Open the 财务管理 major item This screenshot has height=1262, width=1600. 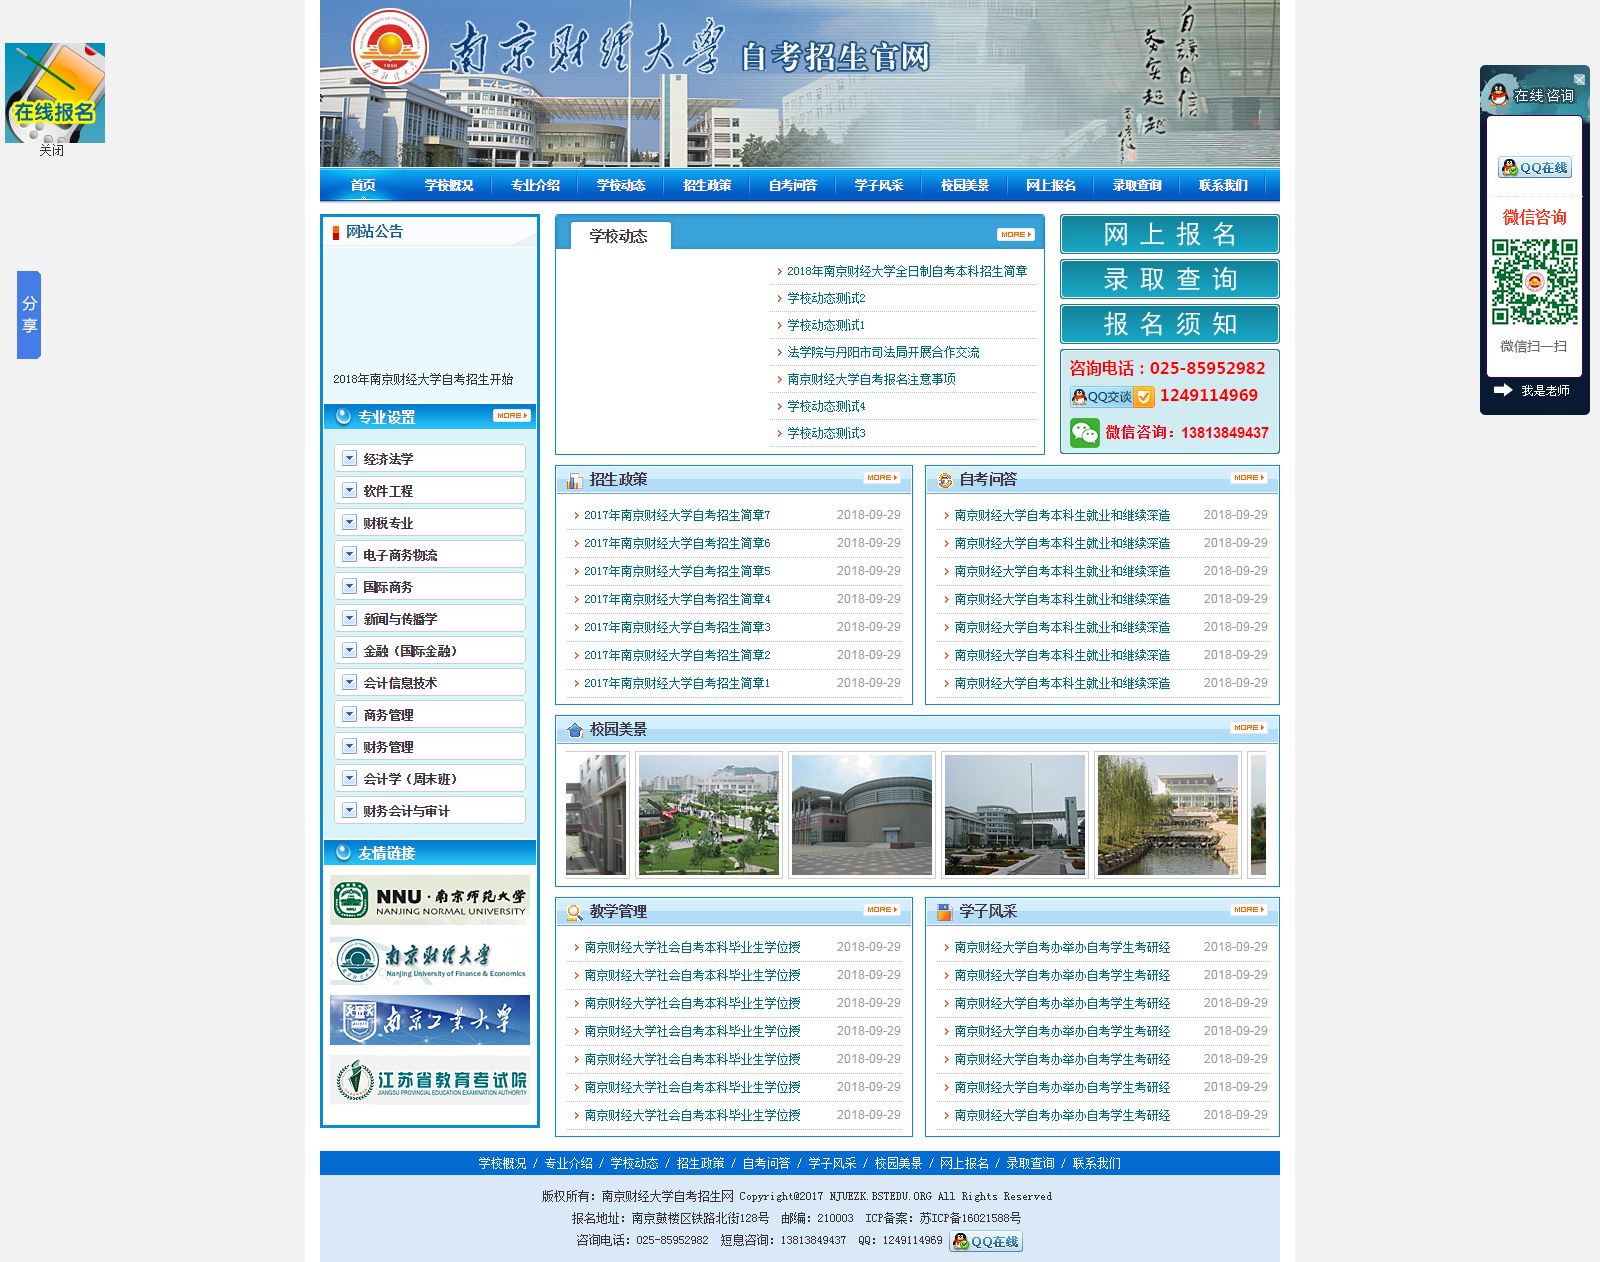[430, 746]
